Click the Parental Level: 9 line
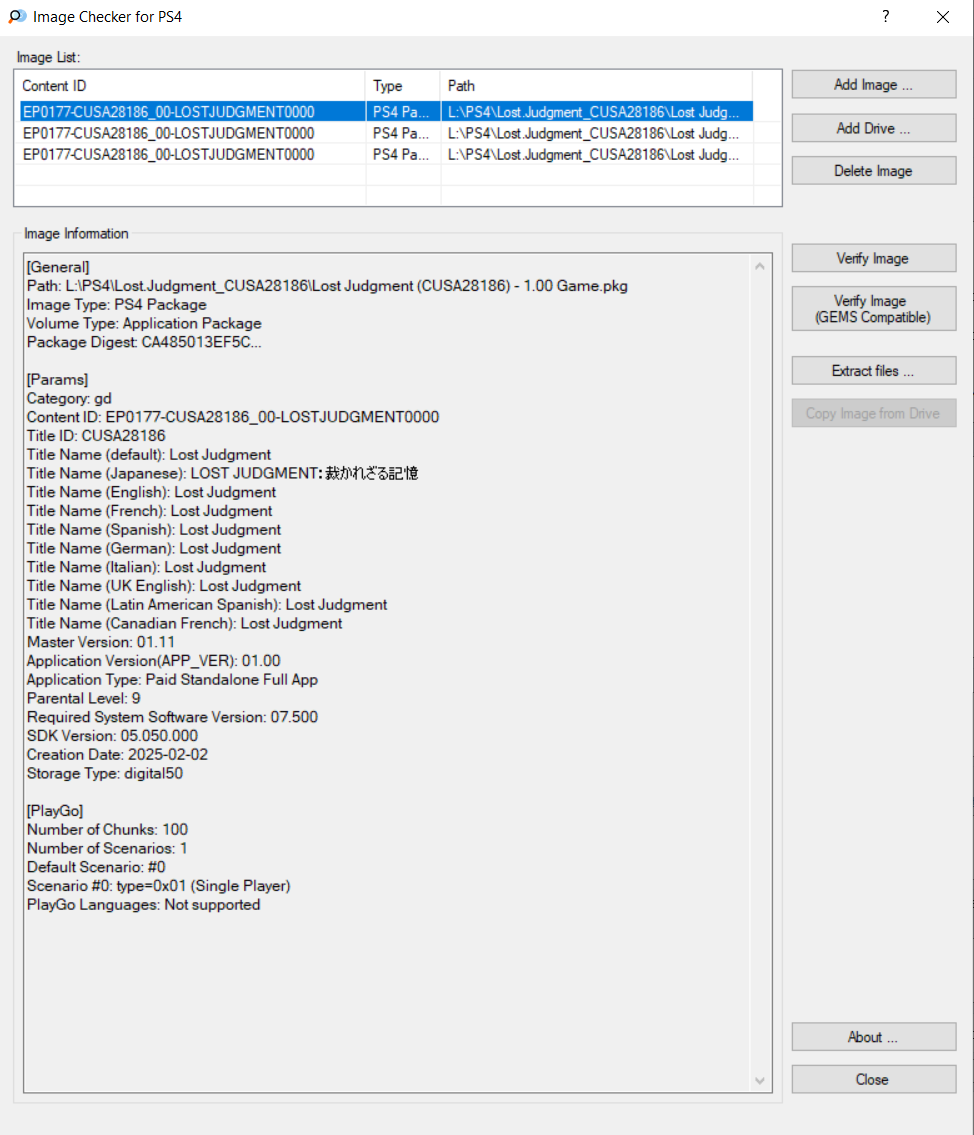Screen dimensions: 974x1135 pyautogui.click(x=84, y=699)
